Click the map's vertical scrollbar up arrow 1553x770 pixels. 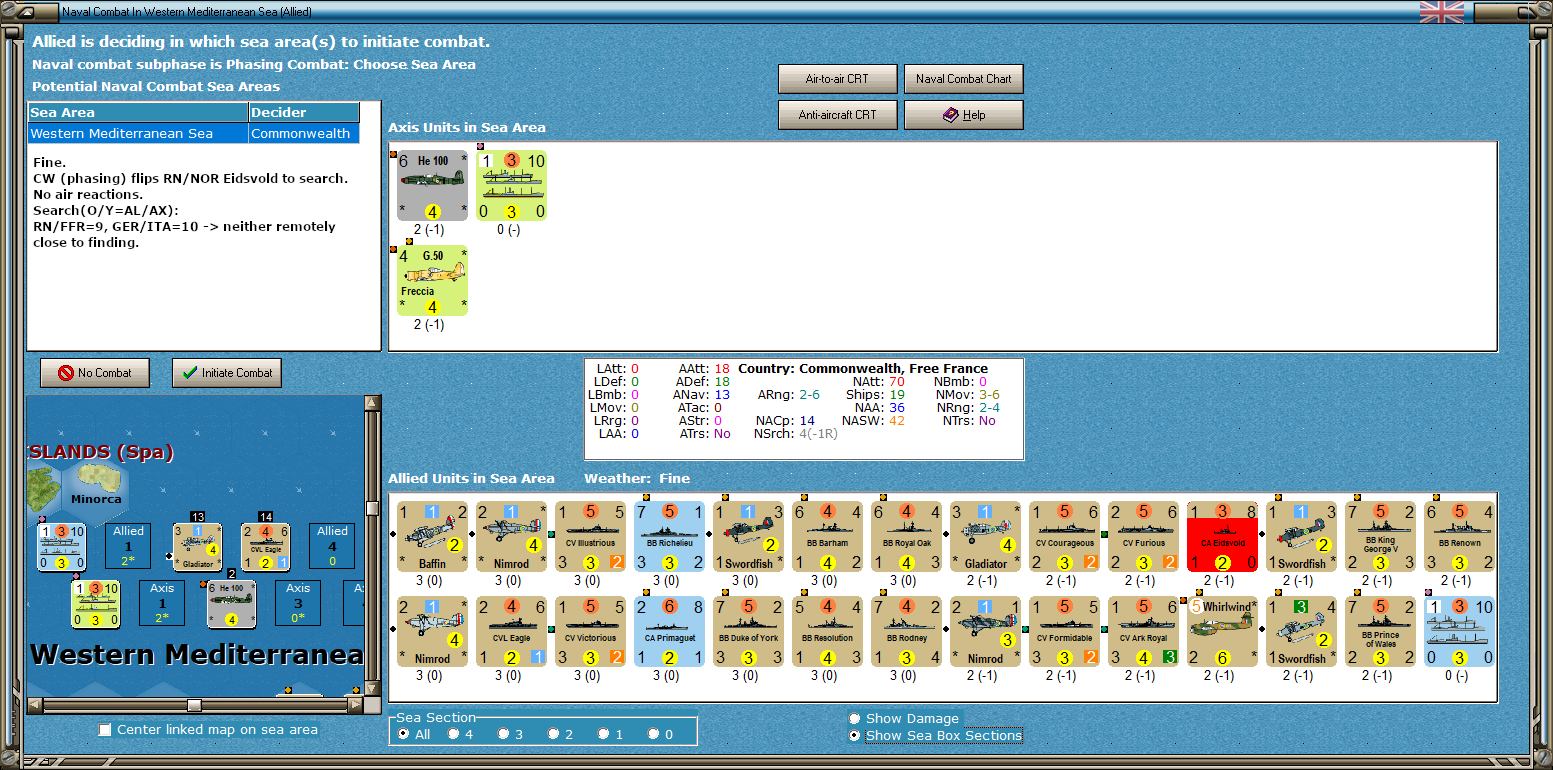[x=372, y=403]
